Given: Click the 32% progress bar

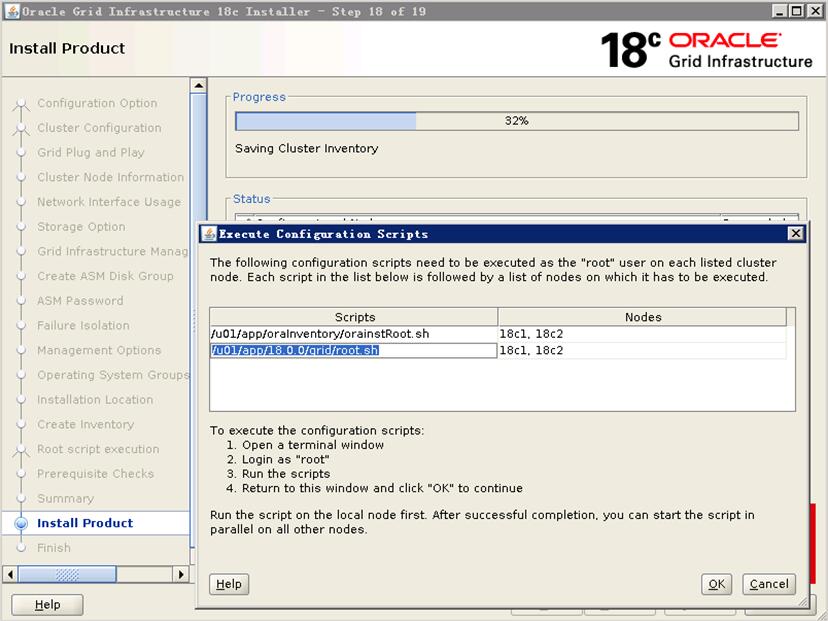Looking at the screenshot, I should [x=516, y=121].
